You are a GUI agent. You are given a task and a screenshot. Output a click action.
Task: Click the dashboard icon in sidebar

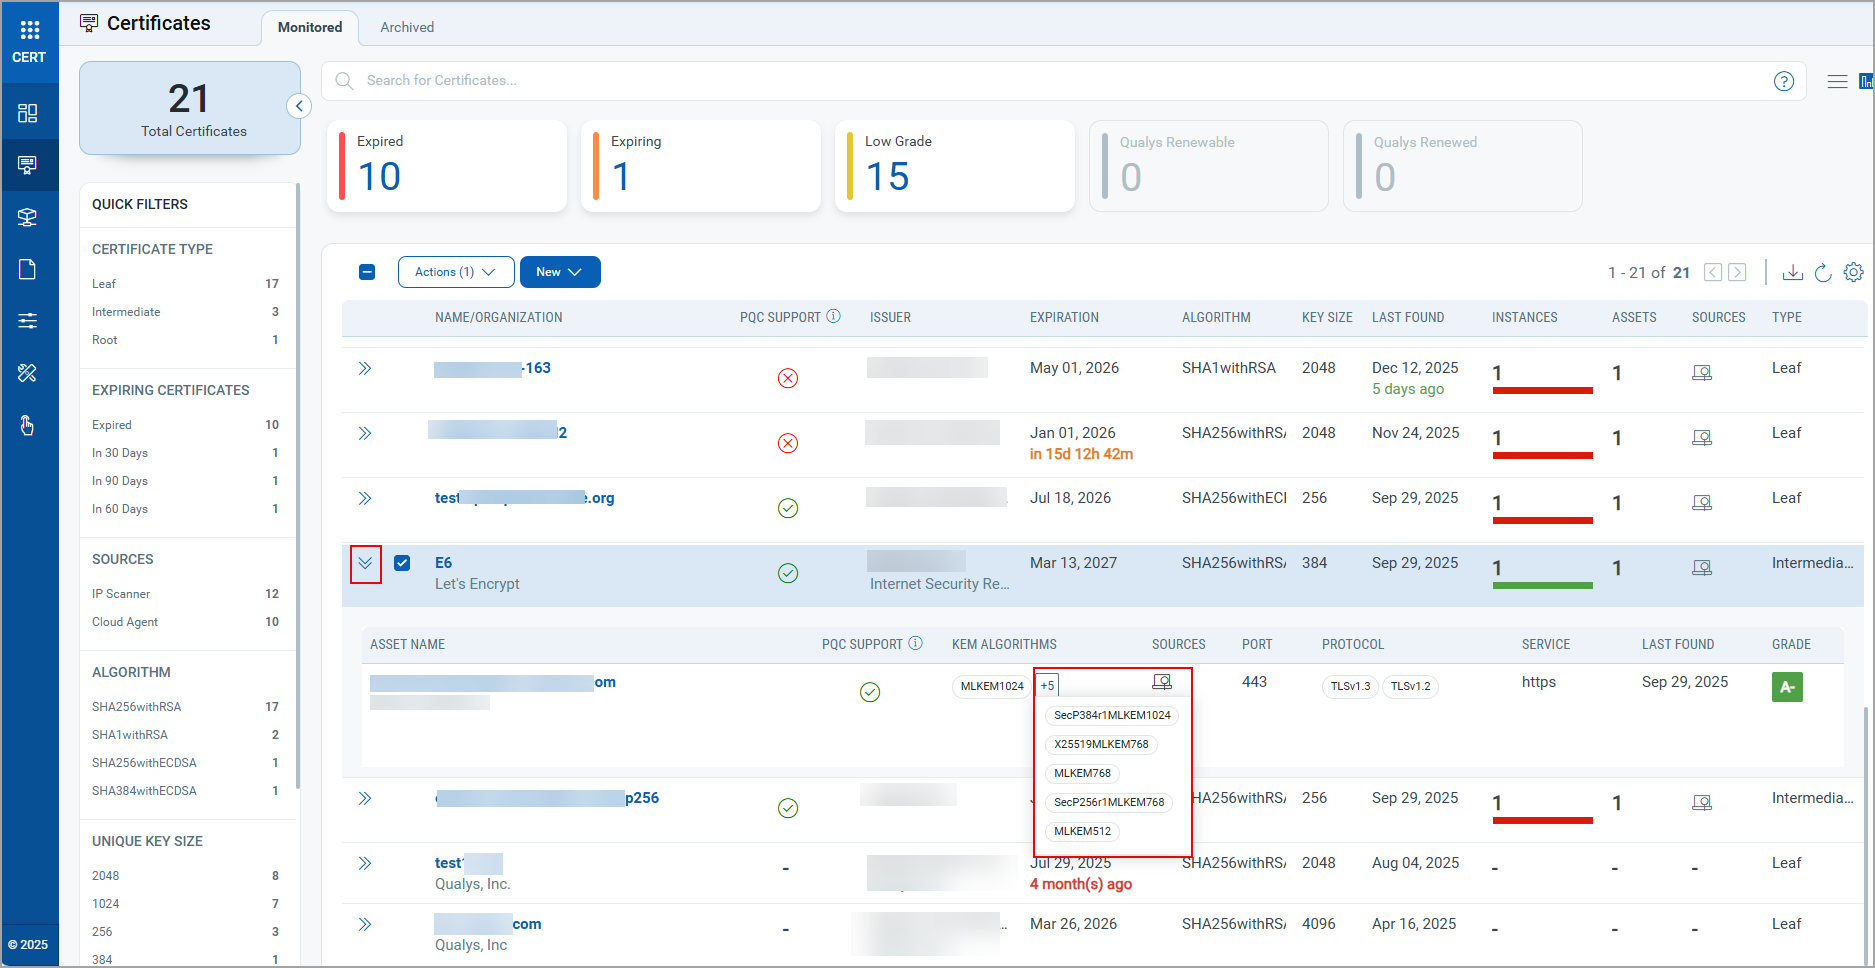[28, 113]
